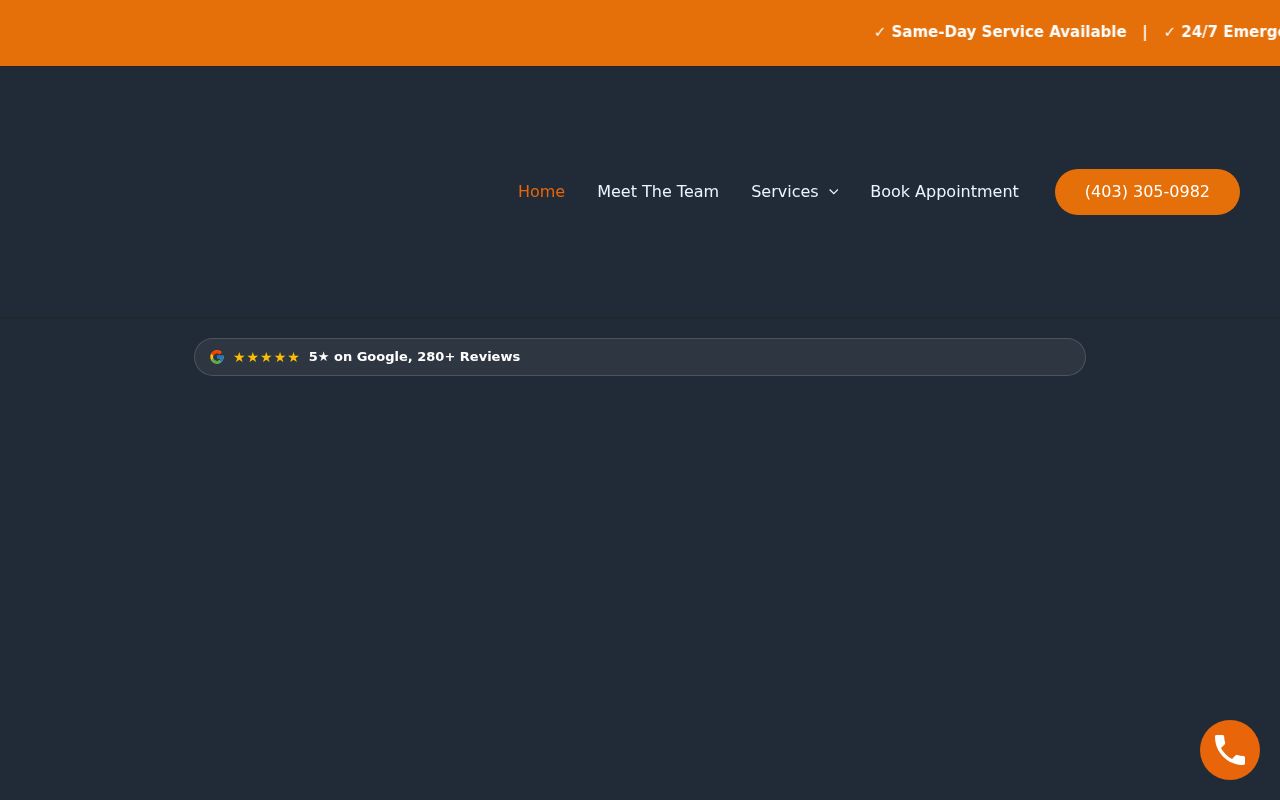Expand the Services dropdown chevron

click(833, 192)
